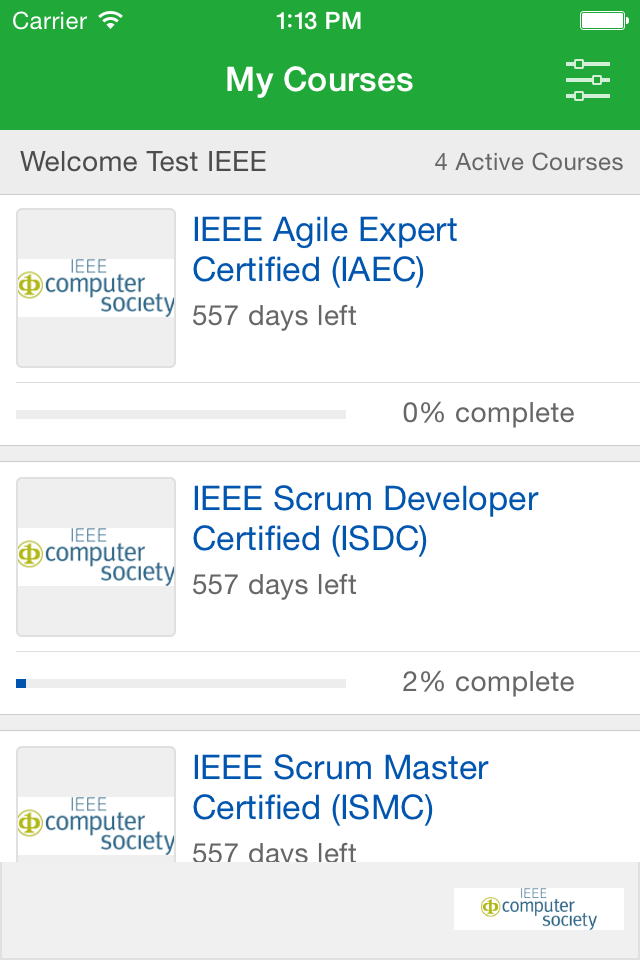Click the Scrum Developer course progress bar

(181, 683)
